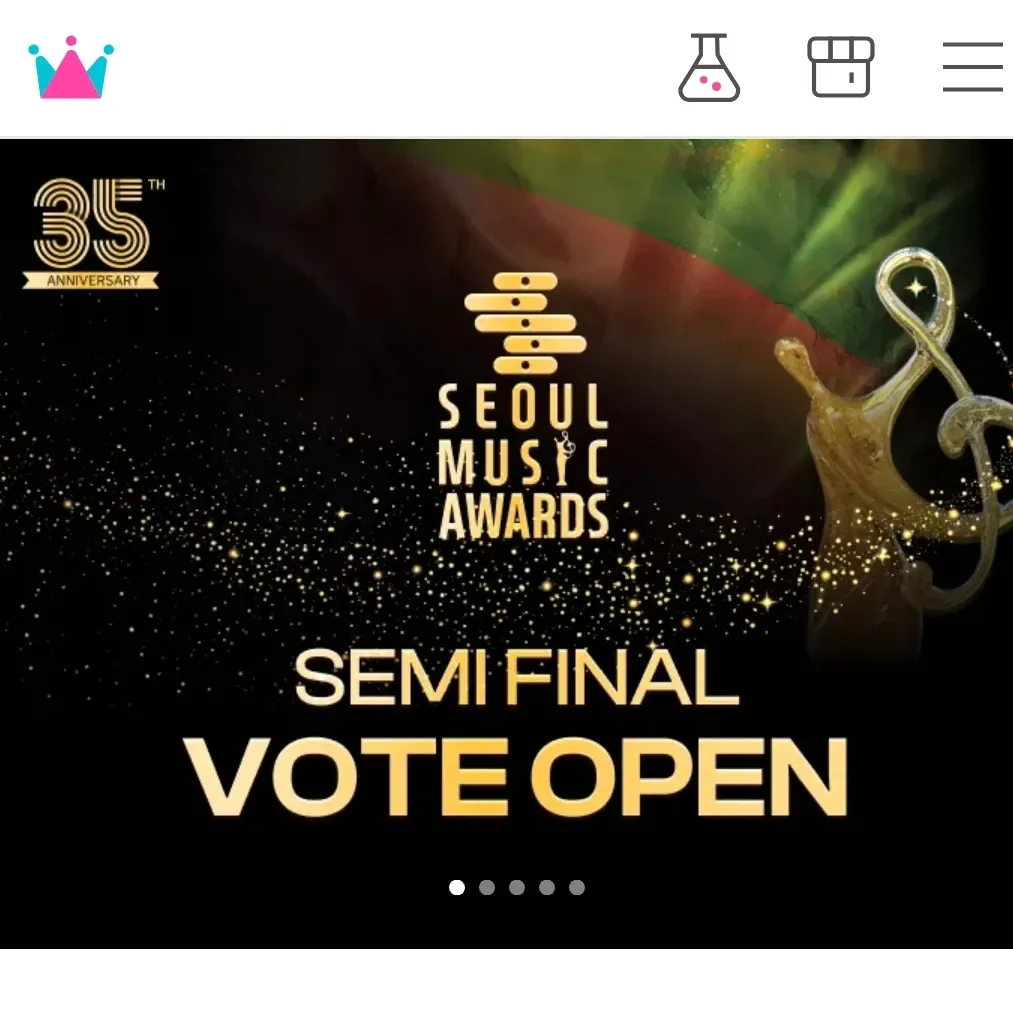
Task: Open the lab flask icon
Action: point(709,68)
